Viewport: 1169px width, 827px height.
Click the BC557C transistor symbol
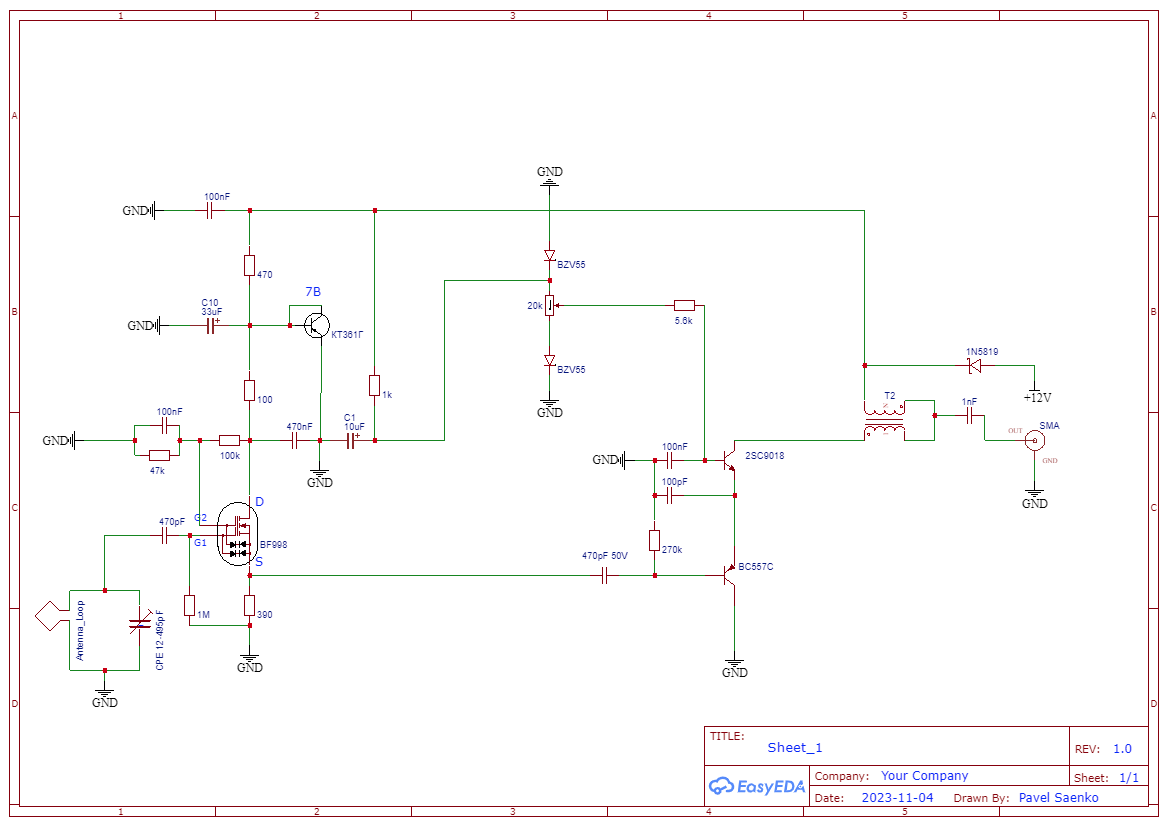coord(728,575)
